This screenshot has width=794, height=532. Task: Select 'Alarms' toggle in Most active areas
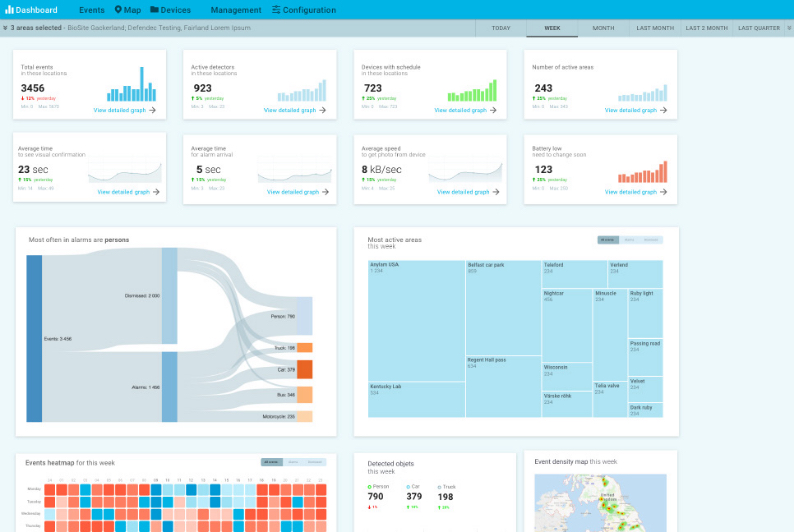click(629, 240)
